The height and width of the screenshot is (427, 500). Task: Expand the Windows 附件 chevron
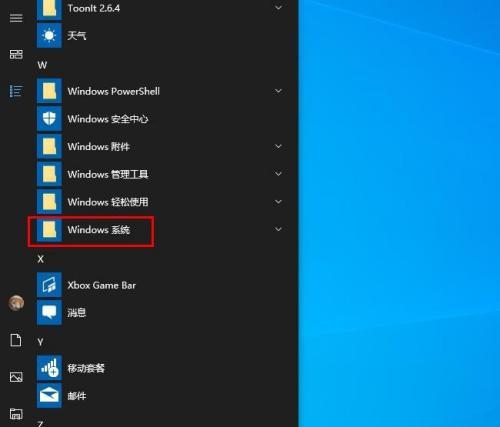[278, 146]
